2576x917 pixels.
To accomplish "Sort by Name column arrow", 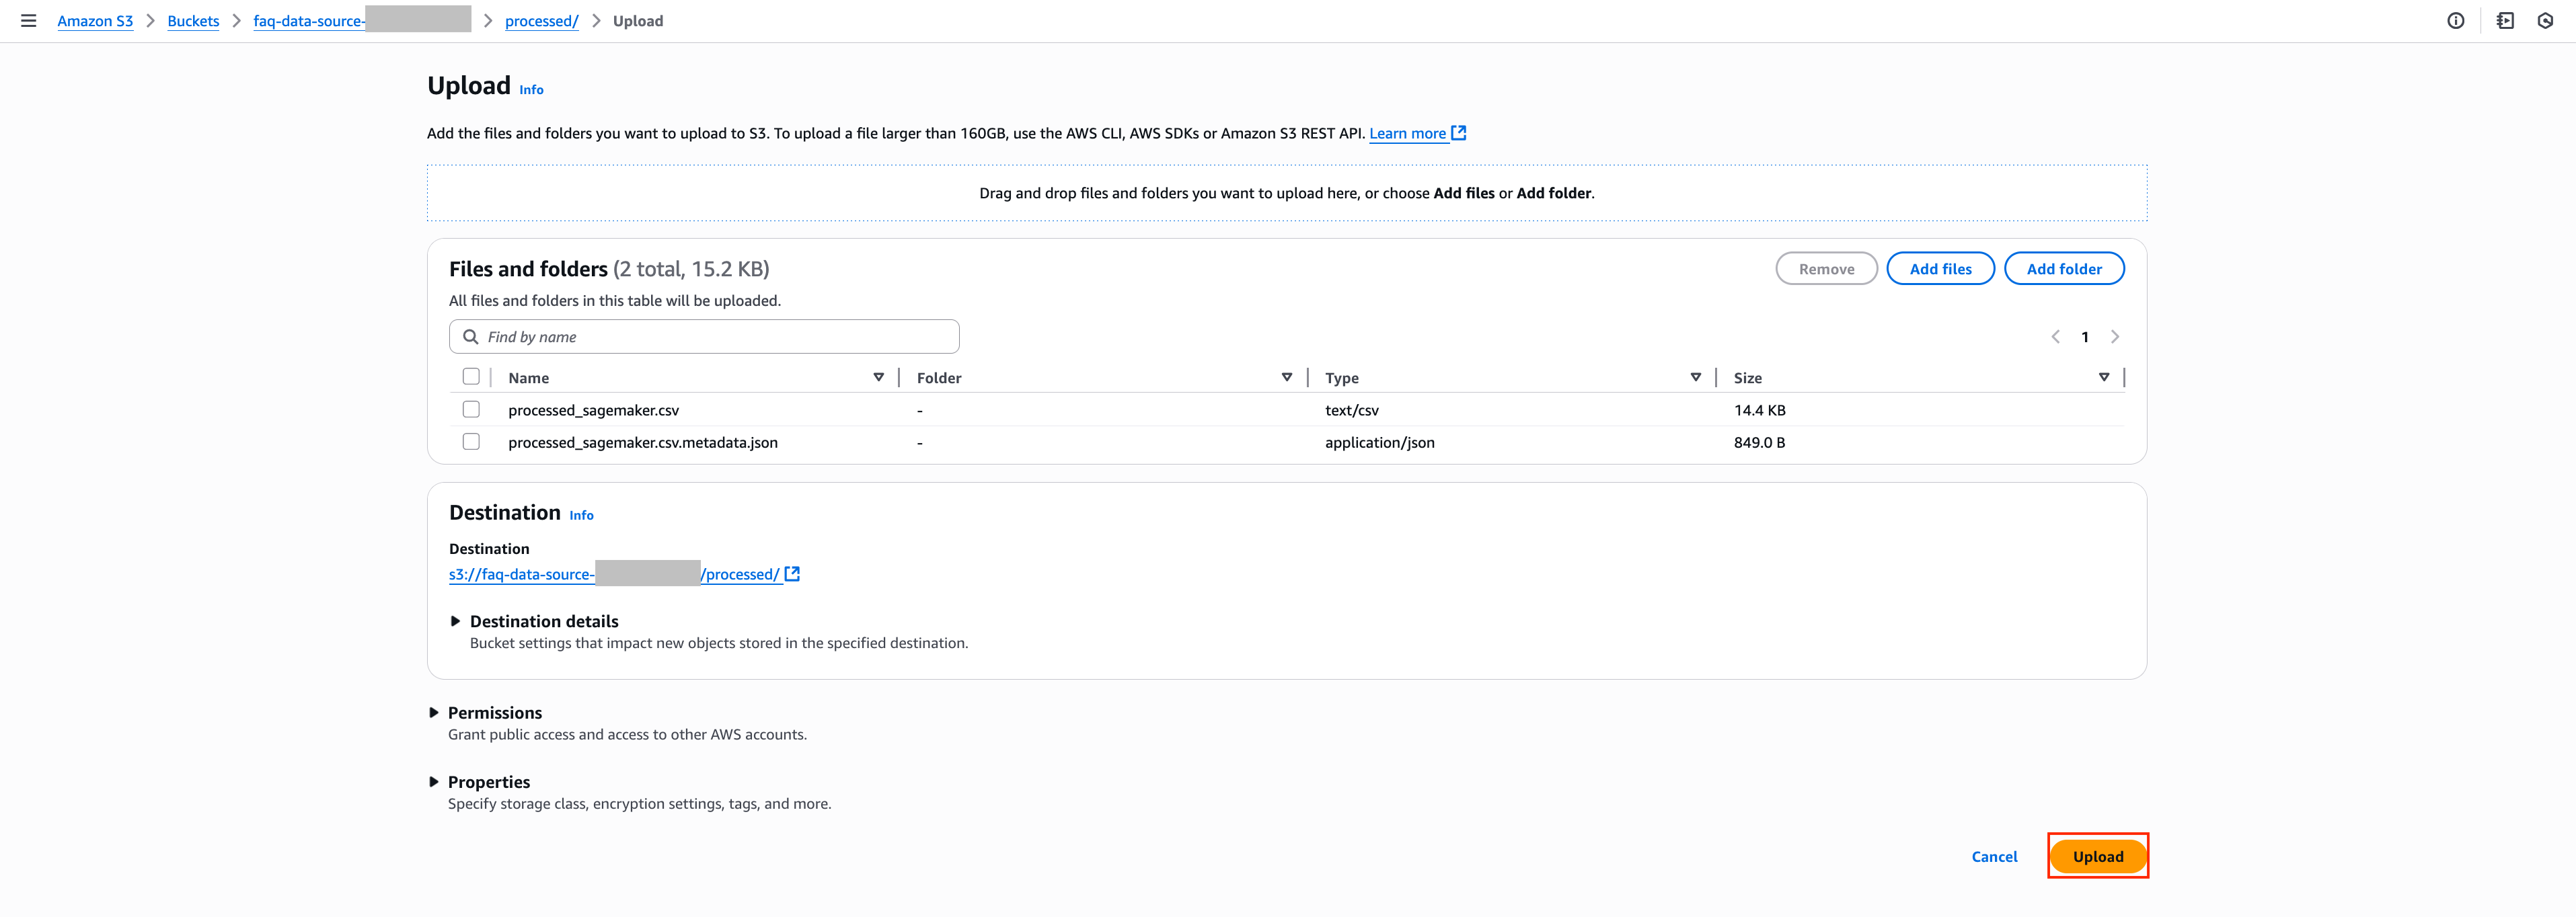I will [878, 378].
